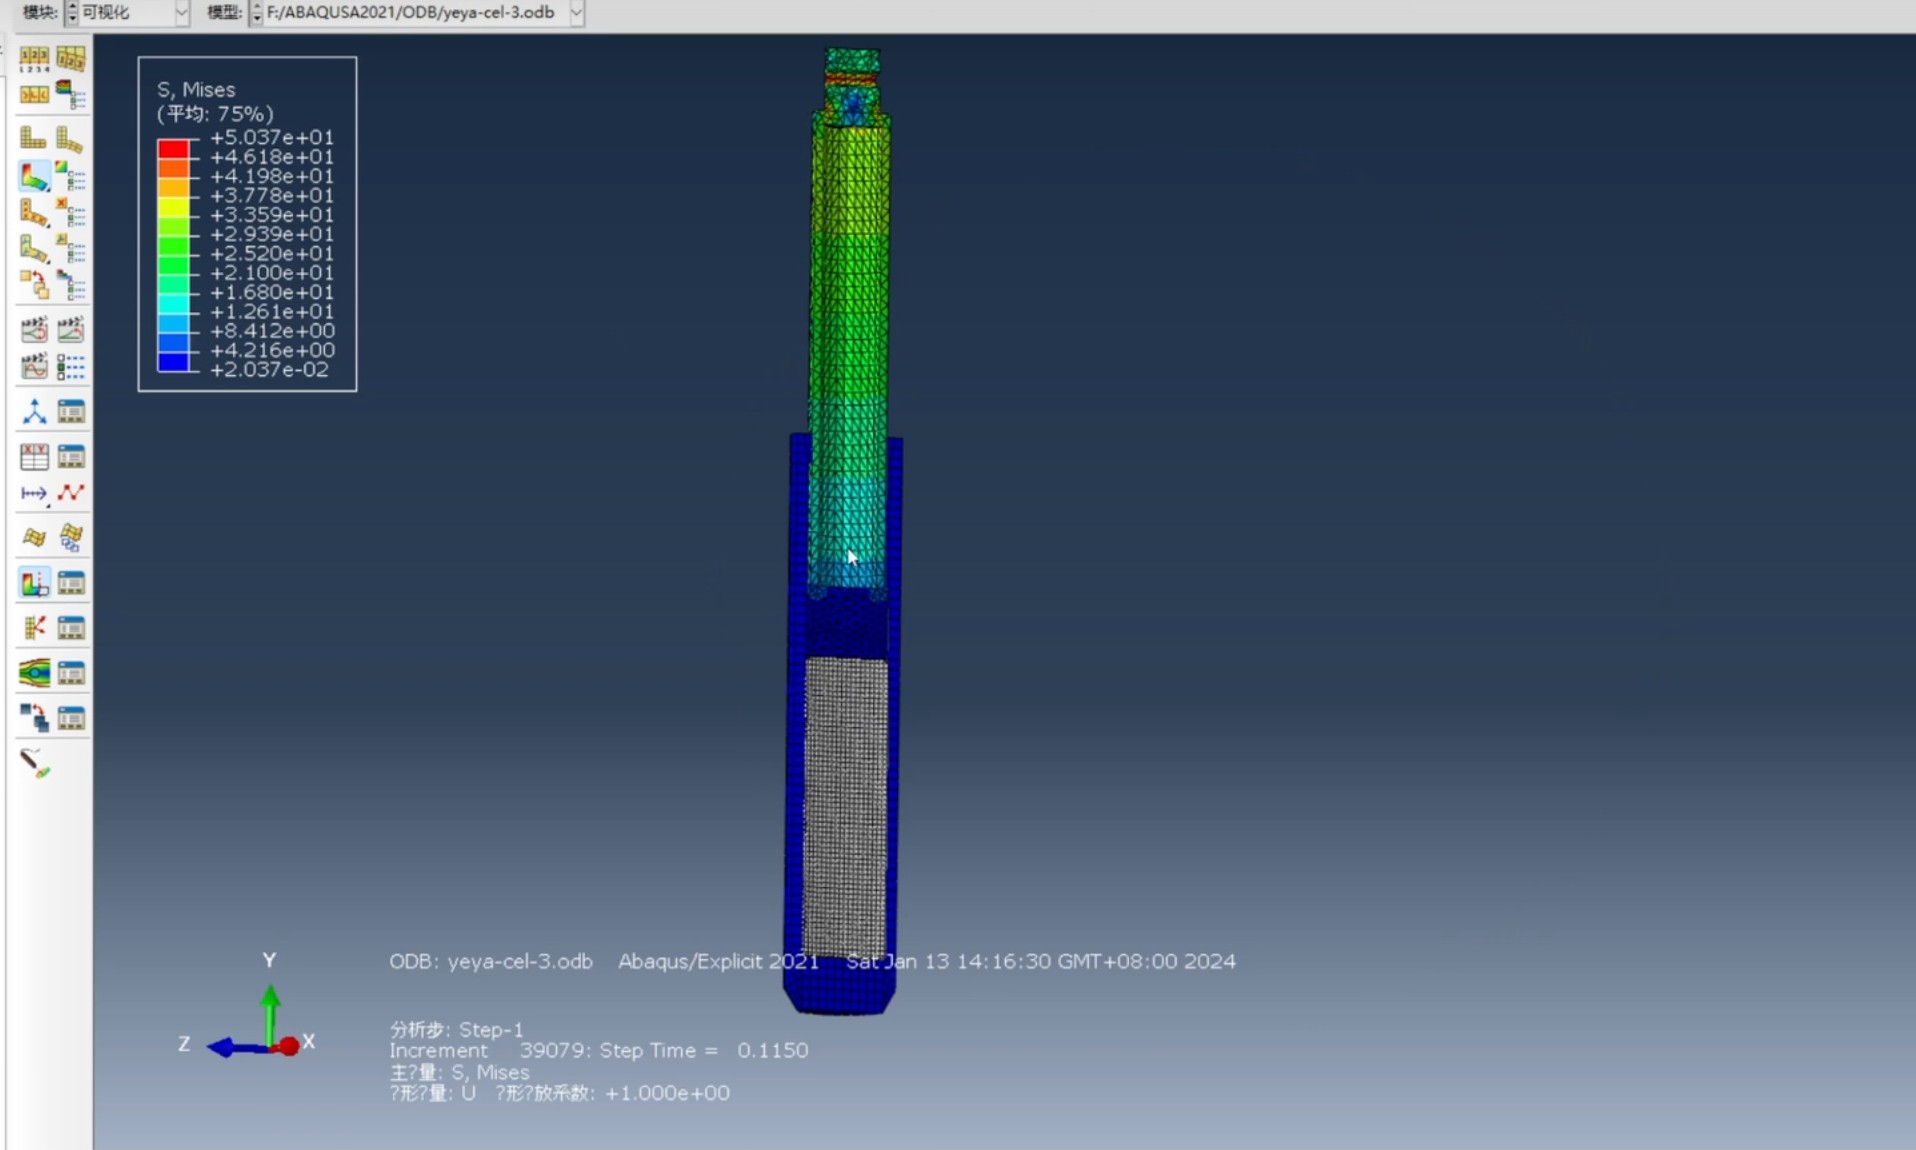
Task: Click Step Time = 0.1150 text
Action: coord(704,1051)
